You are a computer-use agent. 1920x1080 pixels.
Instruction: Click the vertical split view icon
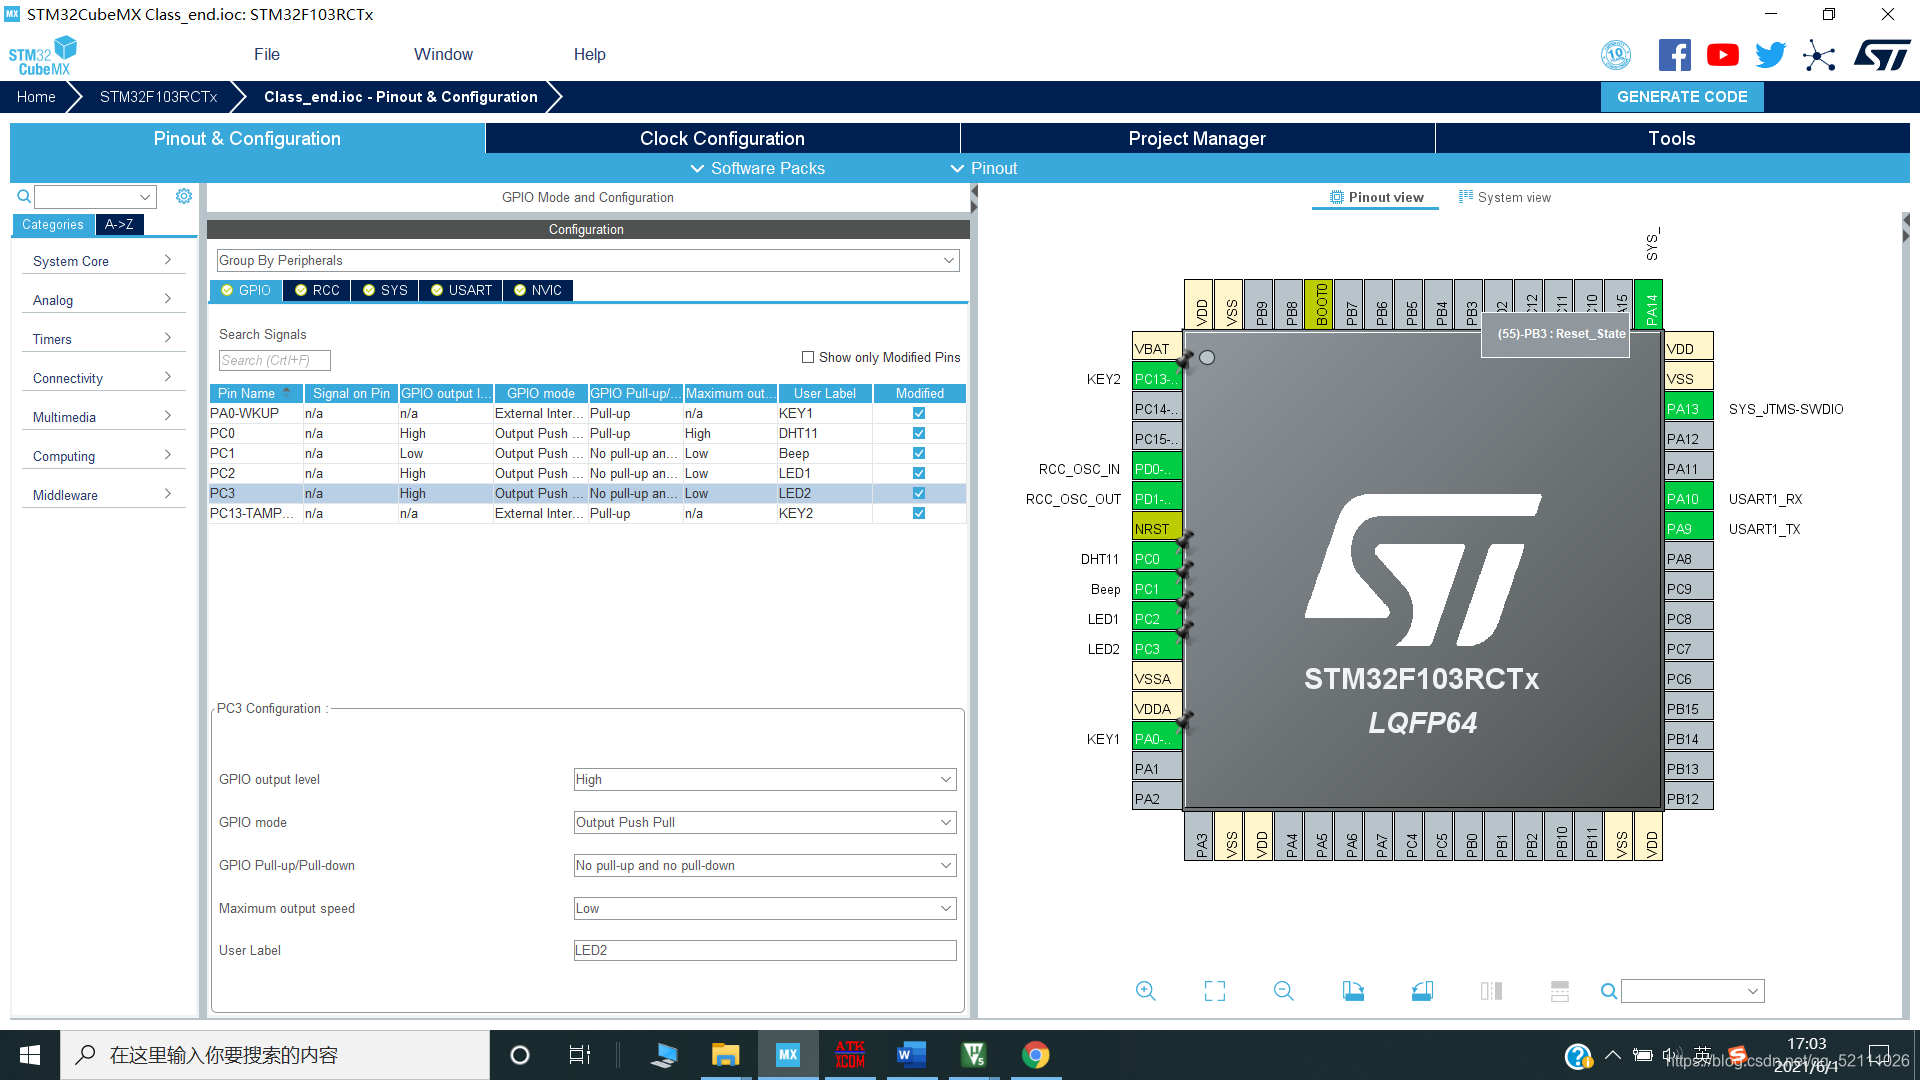coord(1560,991)
